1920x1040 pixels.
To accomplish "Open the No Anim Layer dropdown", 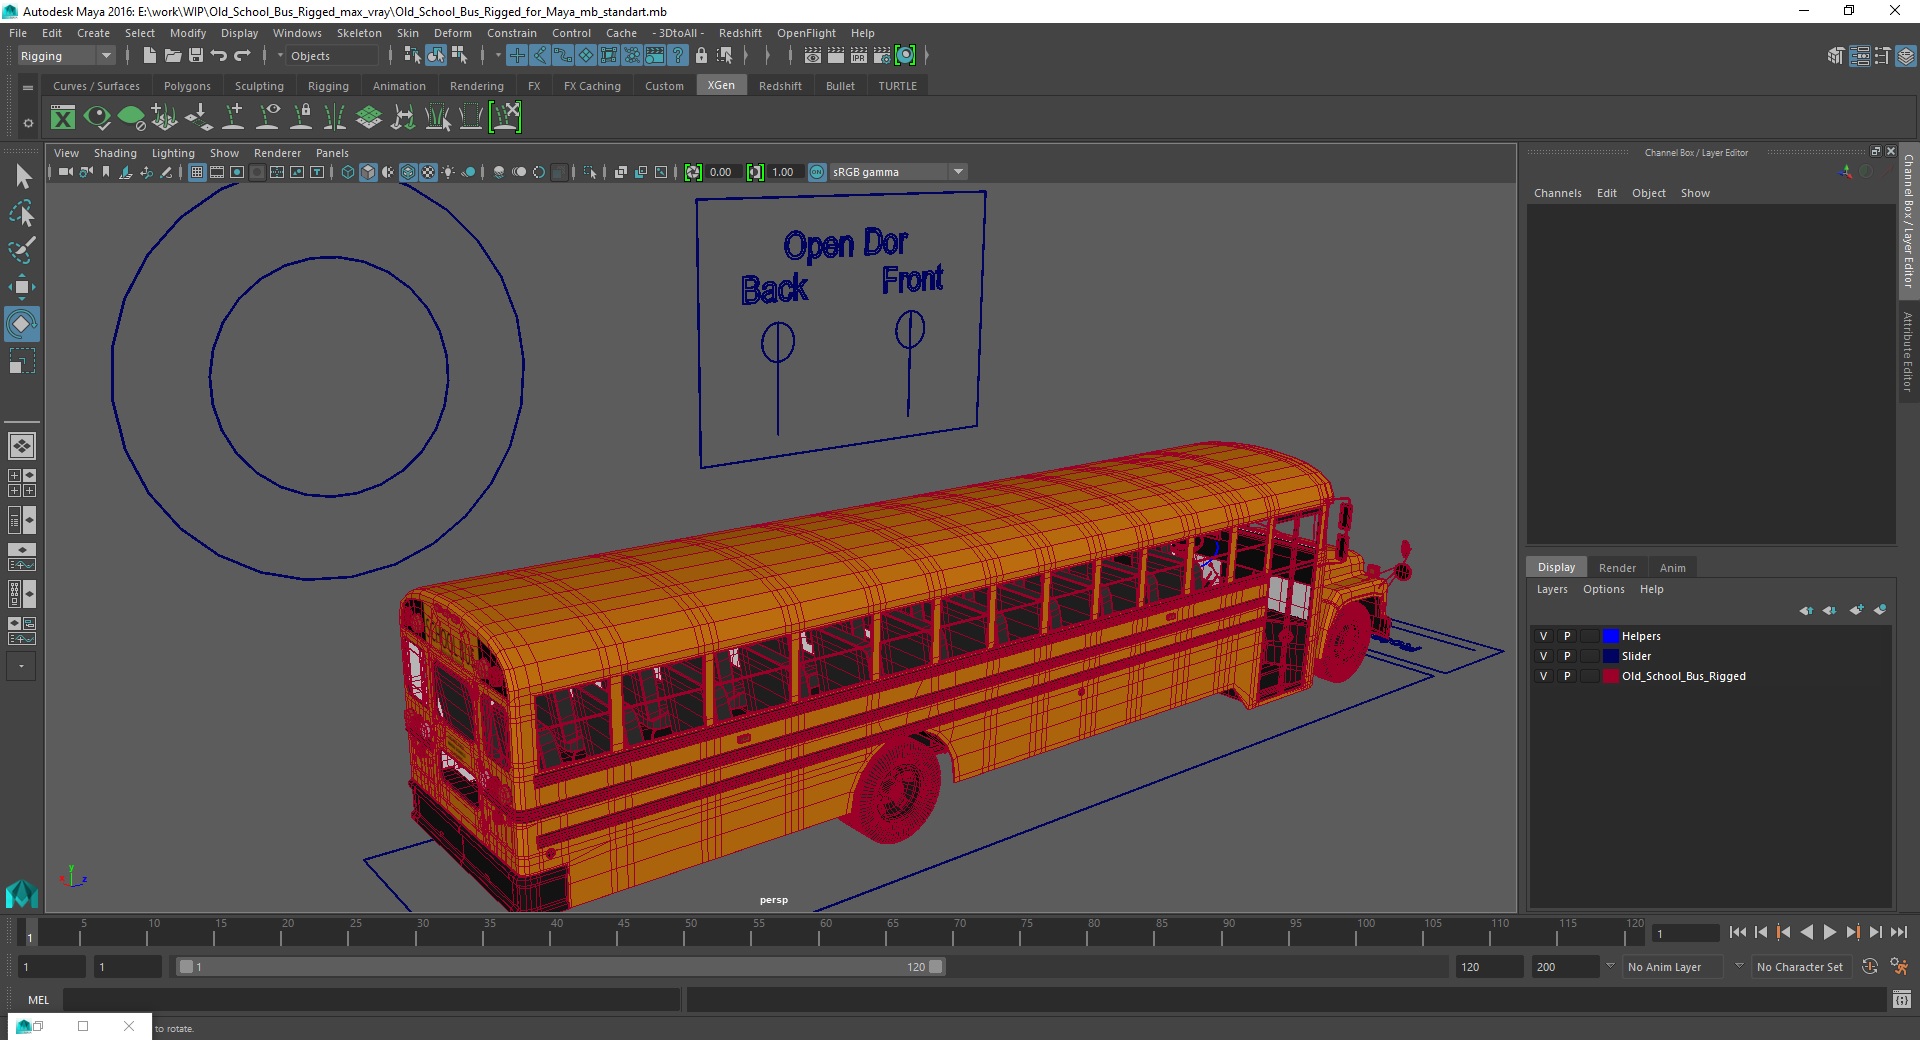I will (x=1673, y=967).
